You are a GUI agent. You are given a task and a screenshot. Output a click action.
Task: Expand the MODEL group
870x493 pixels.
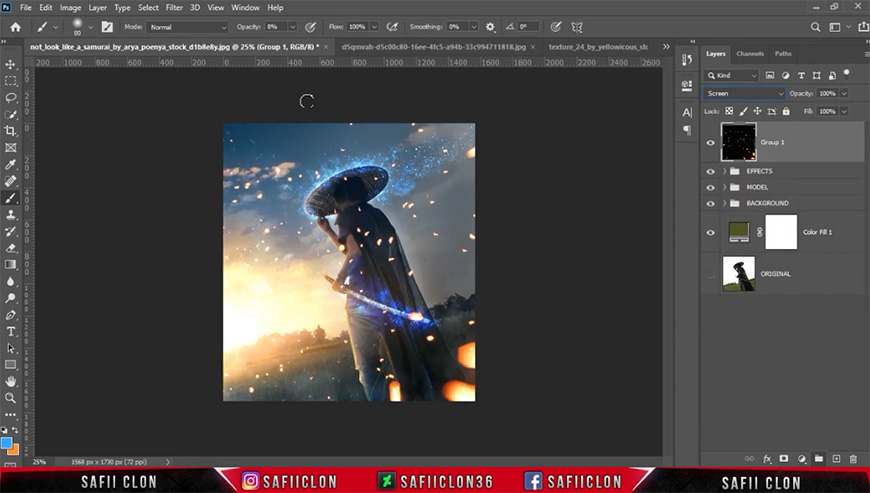click(724, 187)
